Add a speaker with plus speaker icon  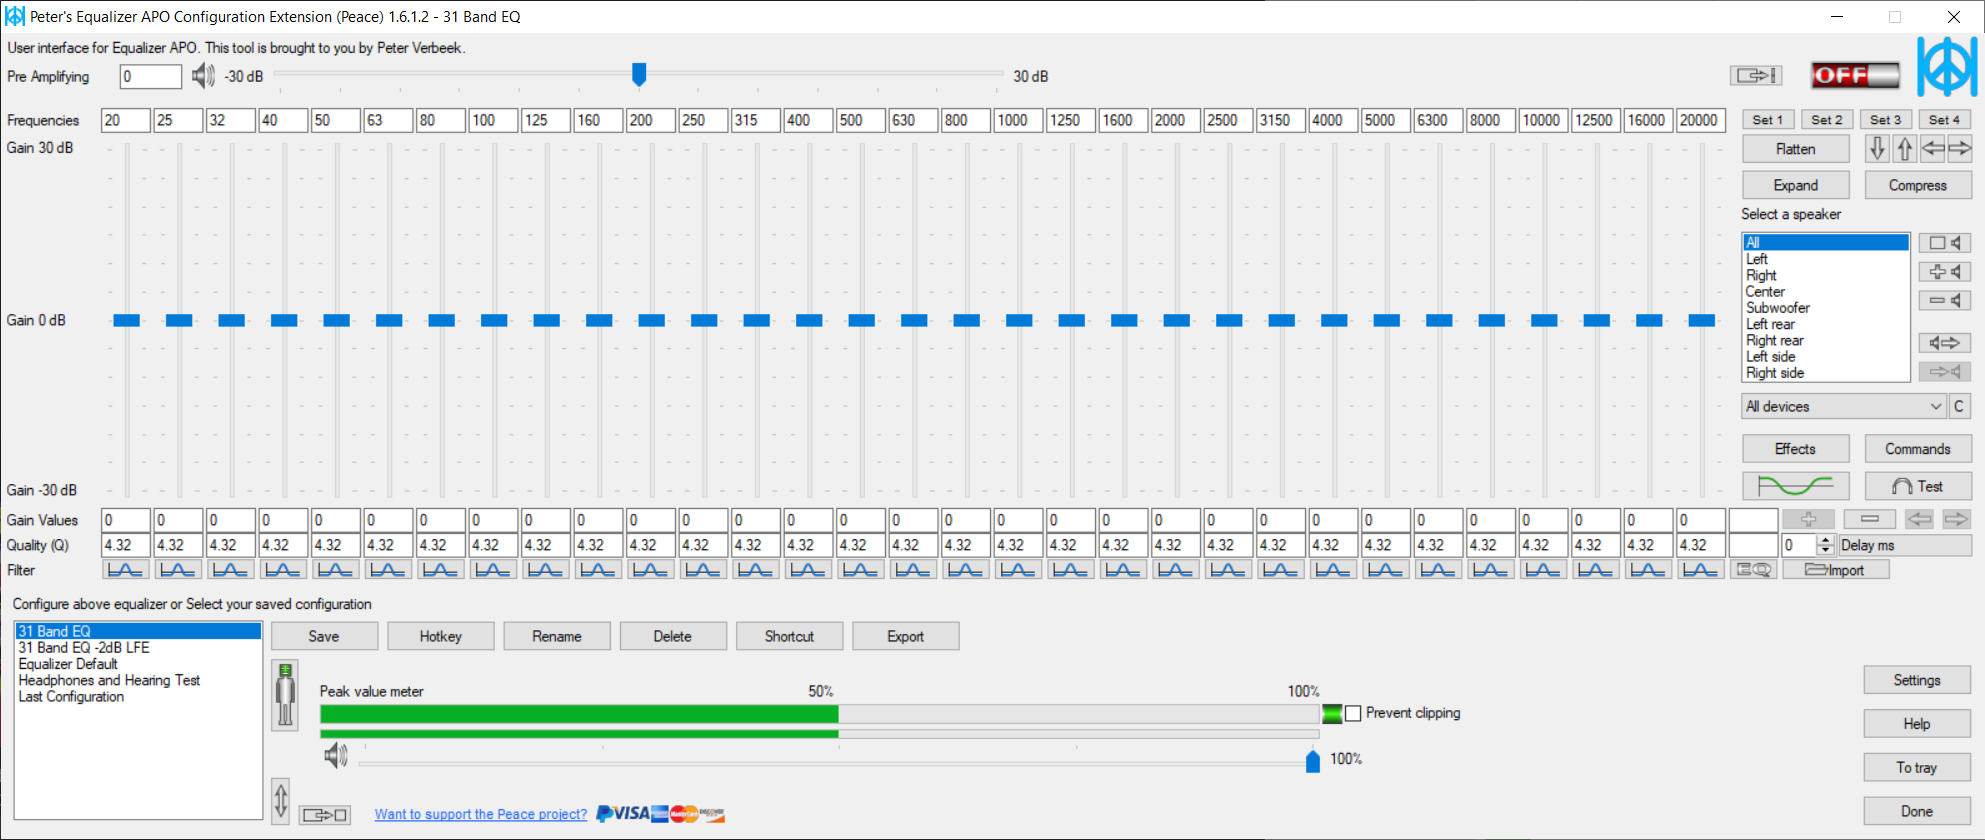(1945, 272)
